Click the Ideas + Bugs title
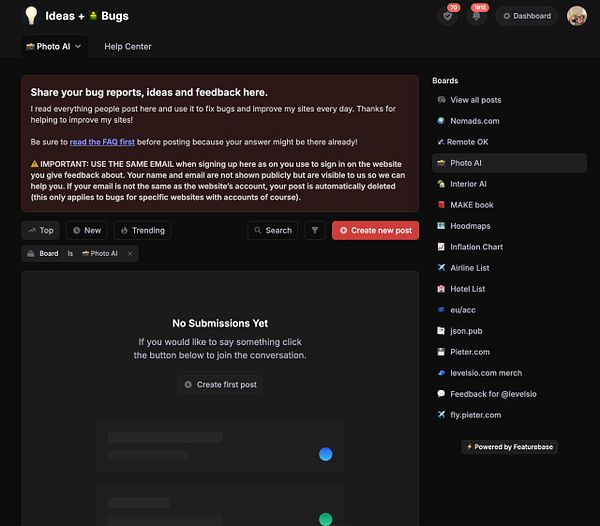600x526 pixels. (x=87, y=16)
